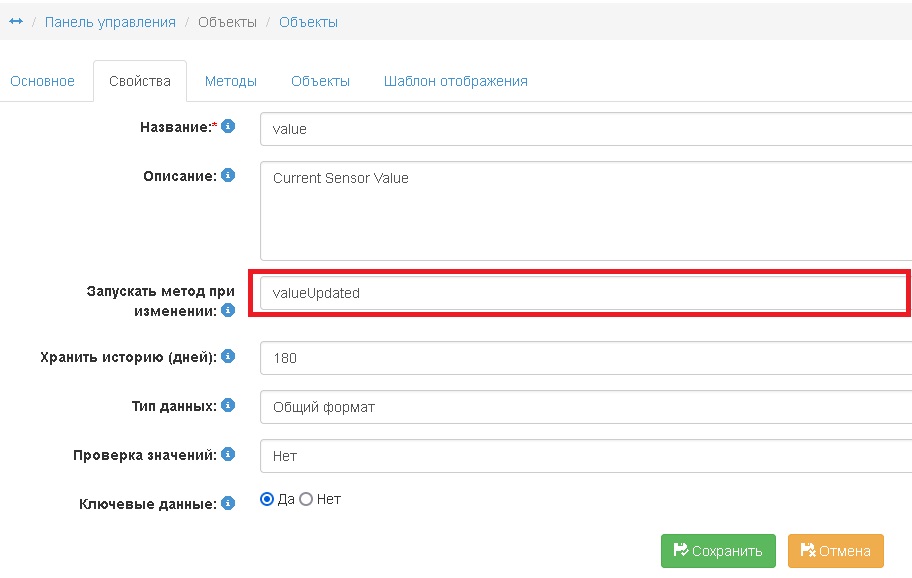Click the orange Отмена button
This screenshot has width=912, height=578.
(835, 551)
